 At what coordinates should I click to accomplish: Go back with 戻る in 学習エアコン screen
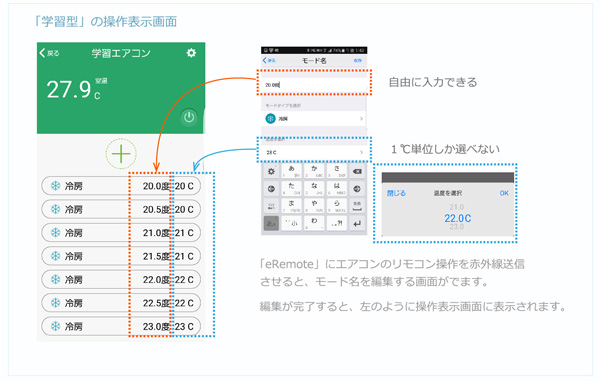(49, 53)
